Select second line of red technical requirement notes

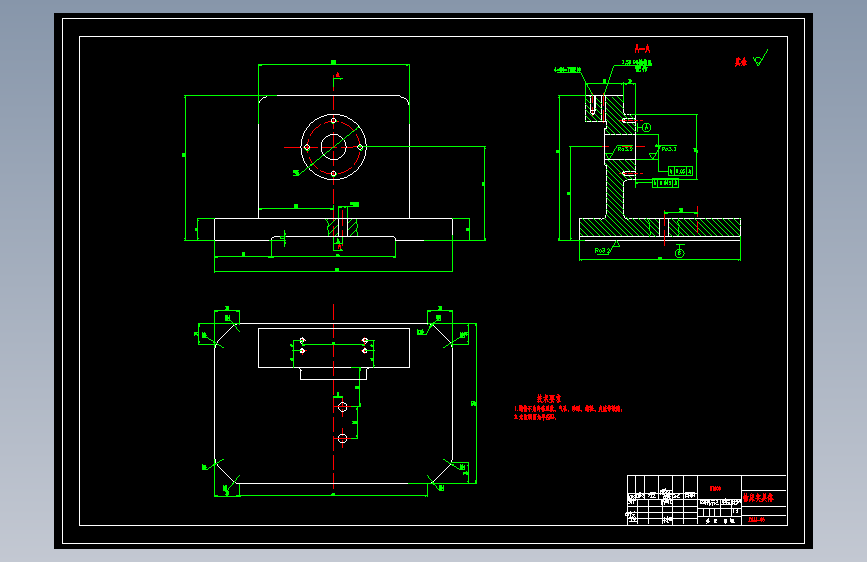pos(535,417)
